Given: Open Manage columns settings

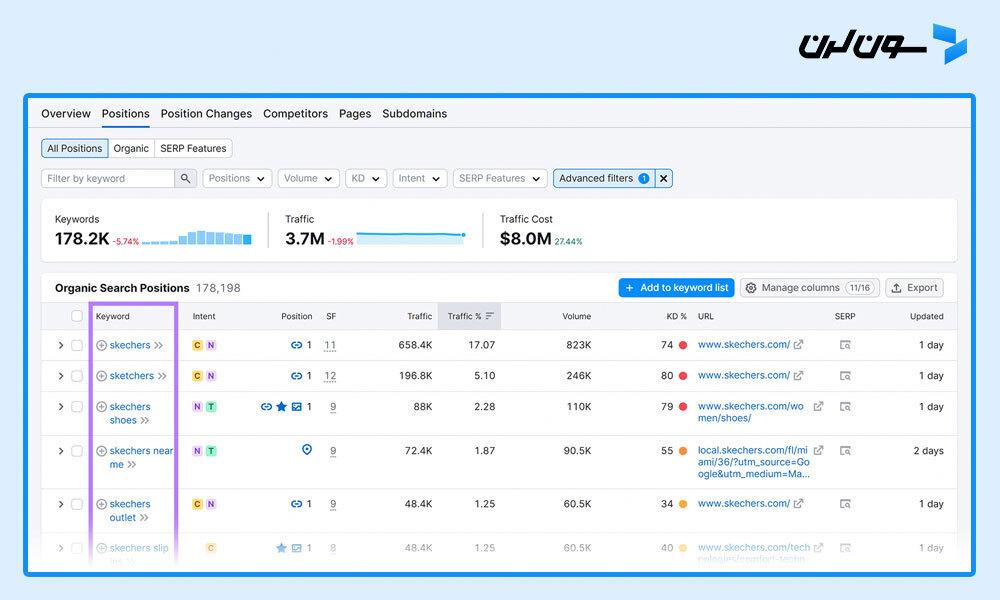Looking at the screenshot, I should [x=810, y=288].
